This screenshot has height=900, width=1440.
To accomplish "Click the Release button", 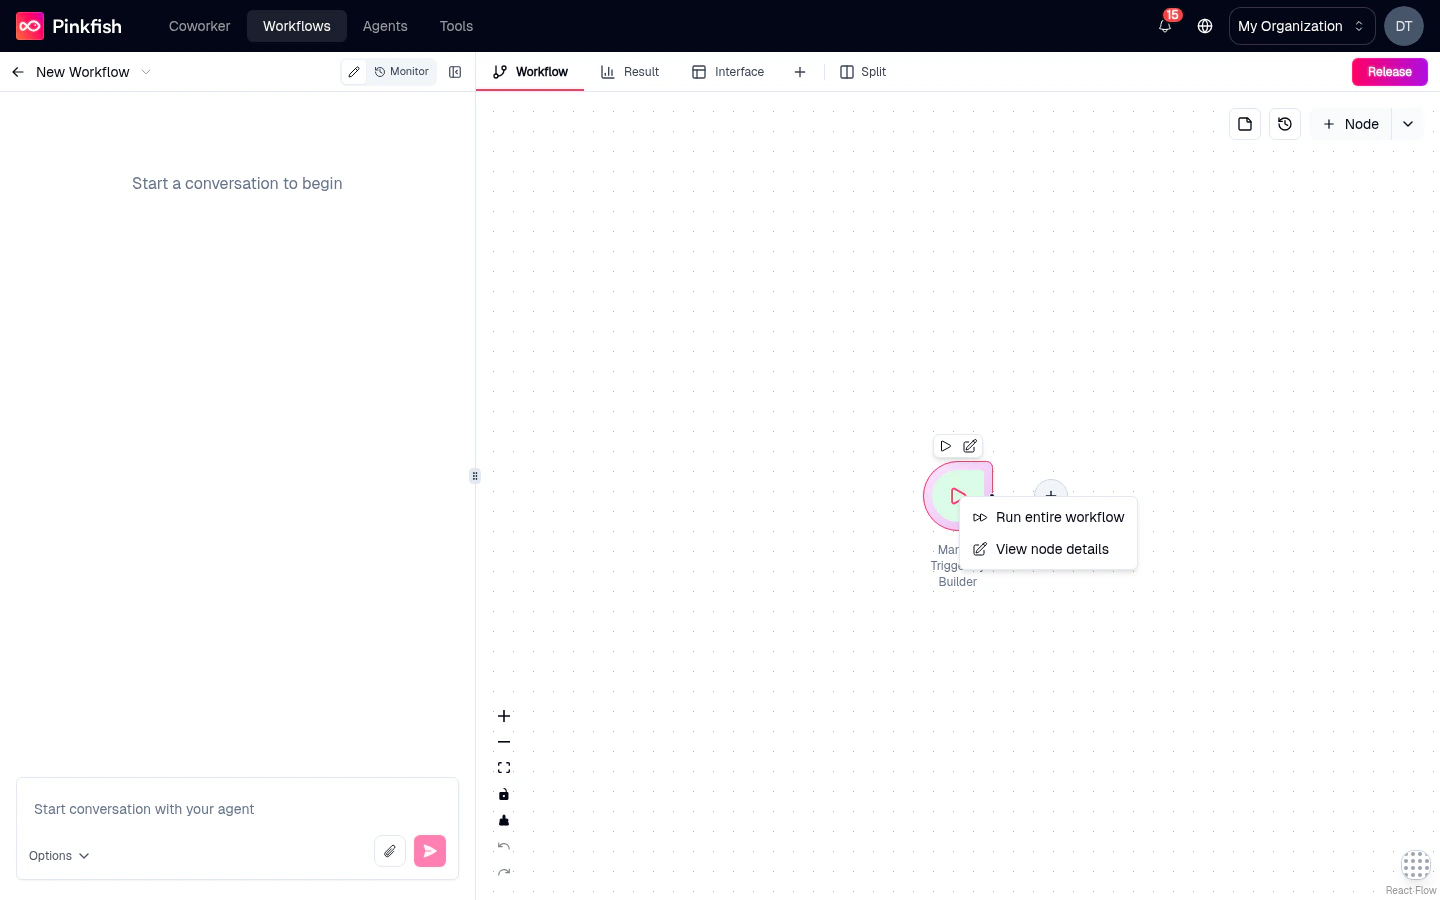I will (1389, 72).
